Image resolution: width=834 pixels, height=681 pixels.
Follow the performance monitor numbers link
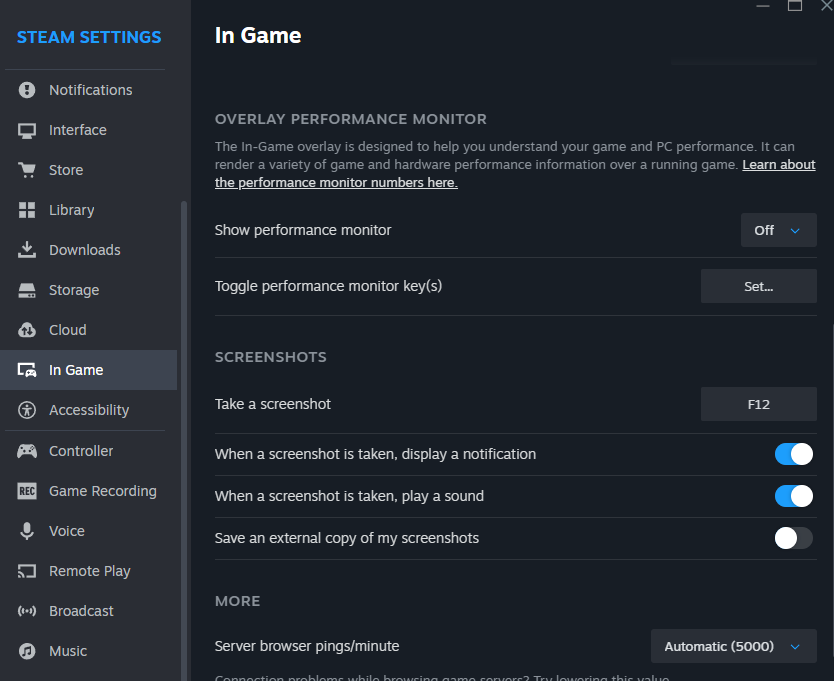point(336,182)
